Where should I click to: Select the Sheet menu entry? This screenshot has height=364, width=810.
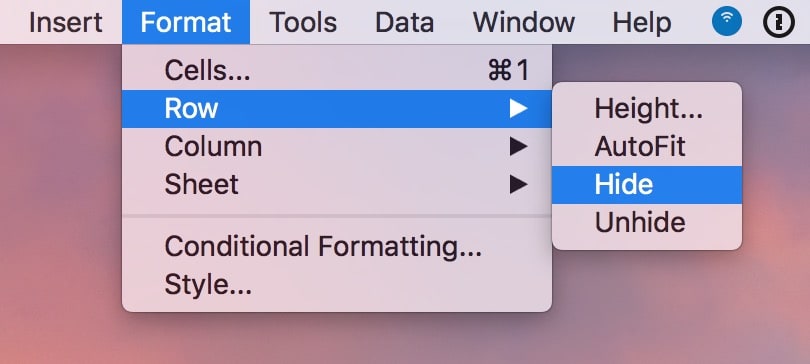337,184
